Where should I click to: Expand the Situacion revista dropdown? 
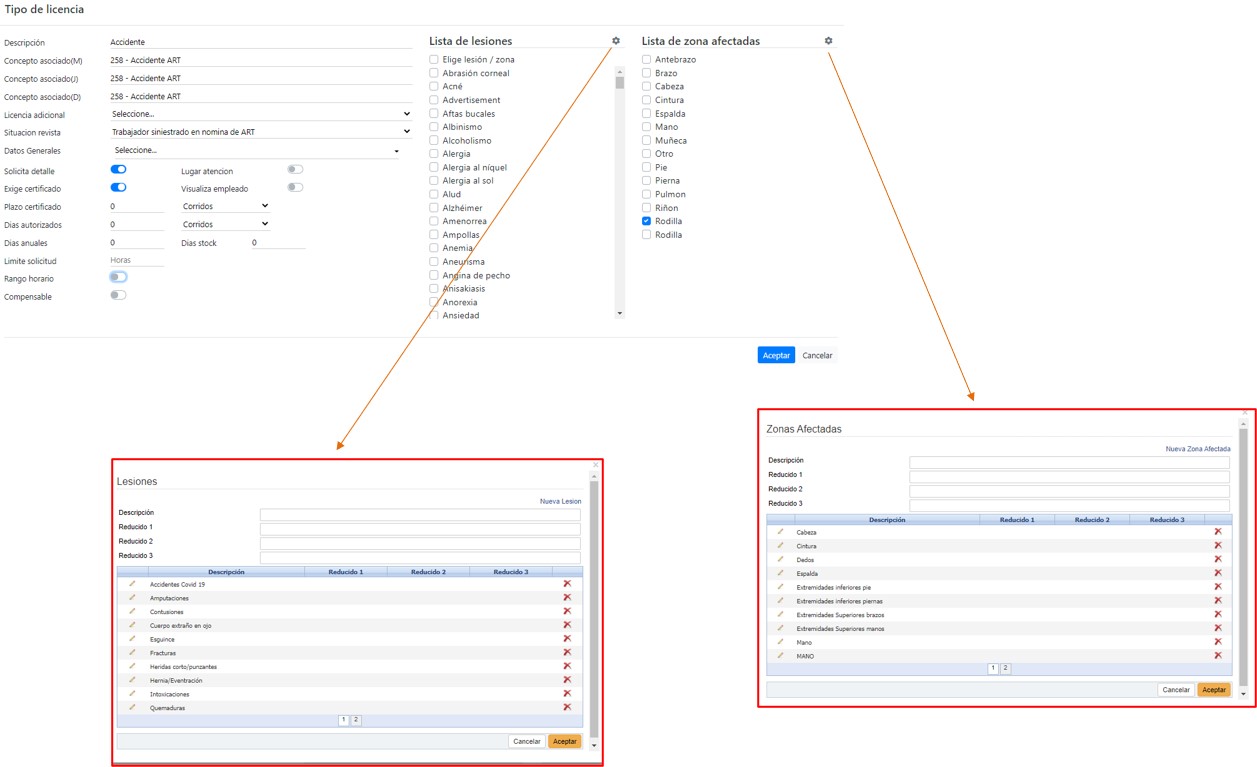click(260, 132)
